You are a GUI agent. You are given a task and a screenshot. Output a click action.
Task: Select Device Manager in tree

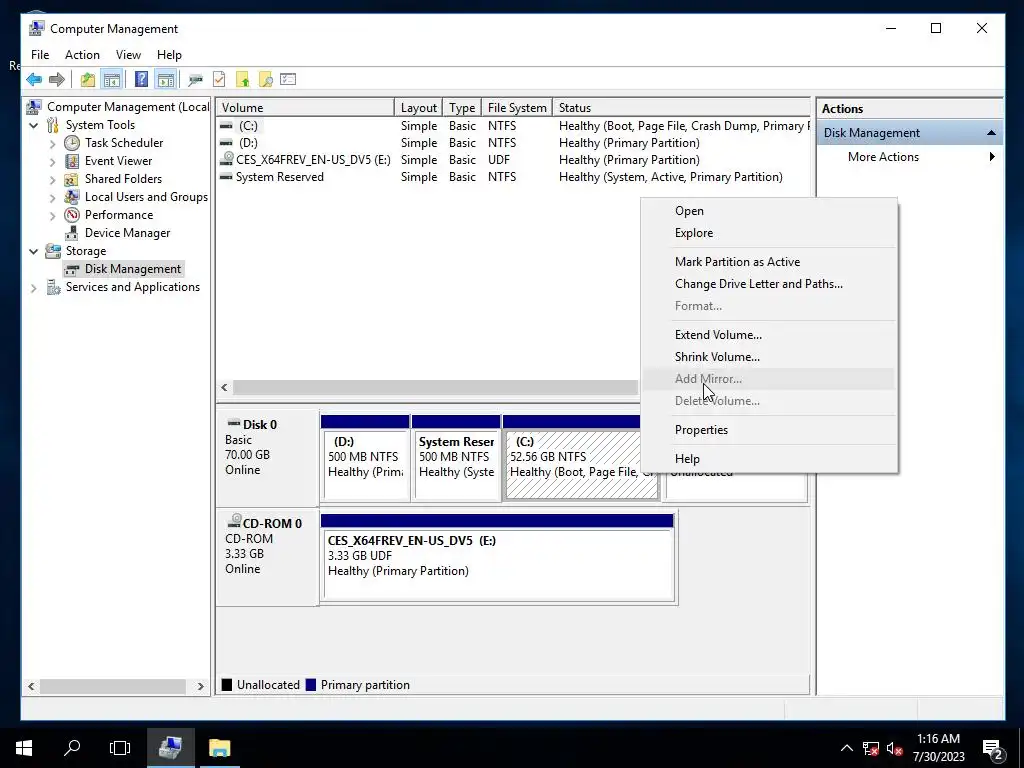point(127,233)
